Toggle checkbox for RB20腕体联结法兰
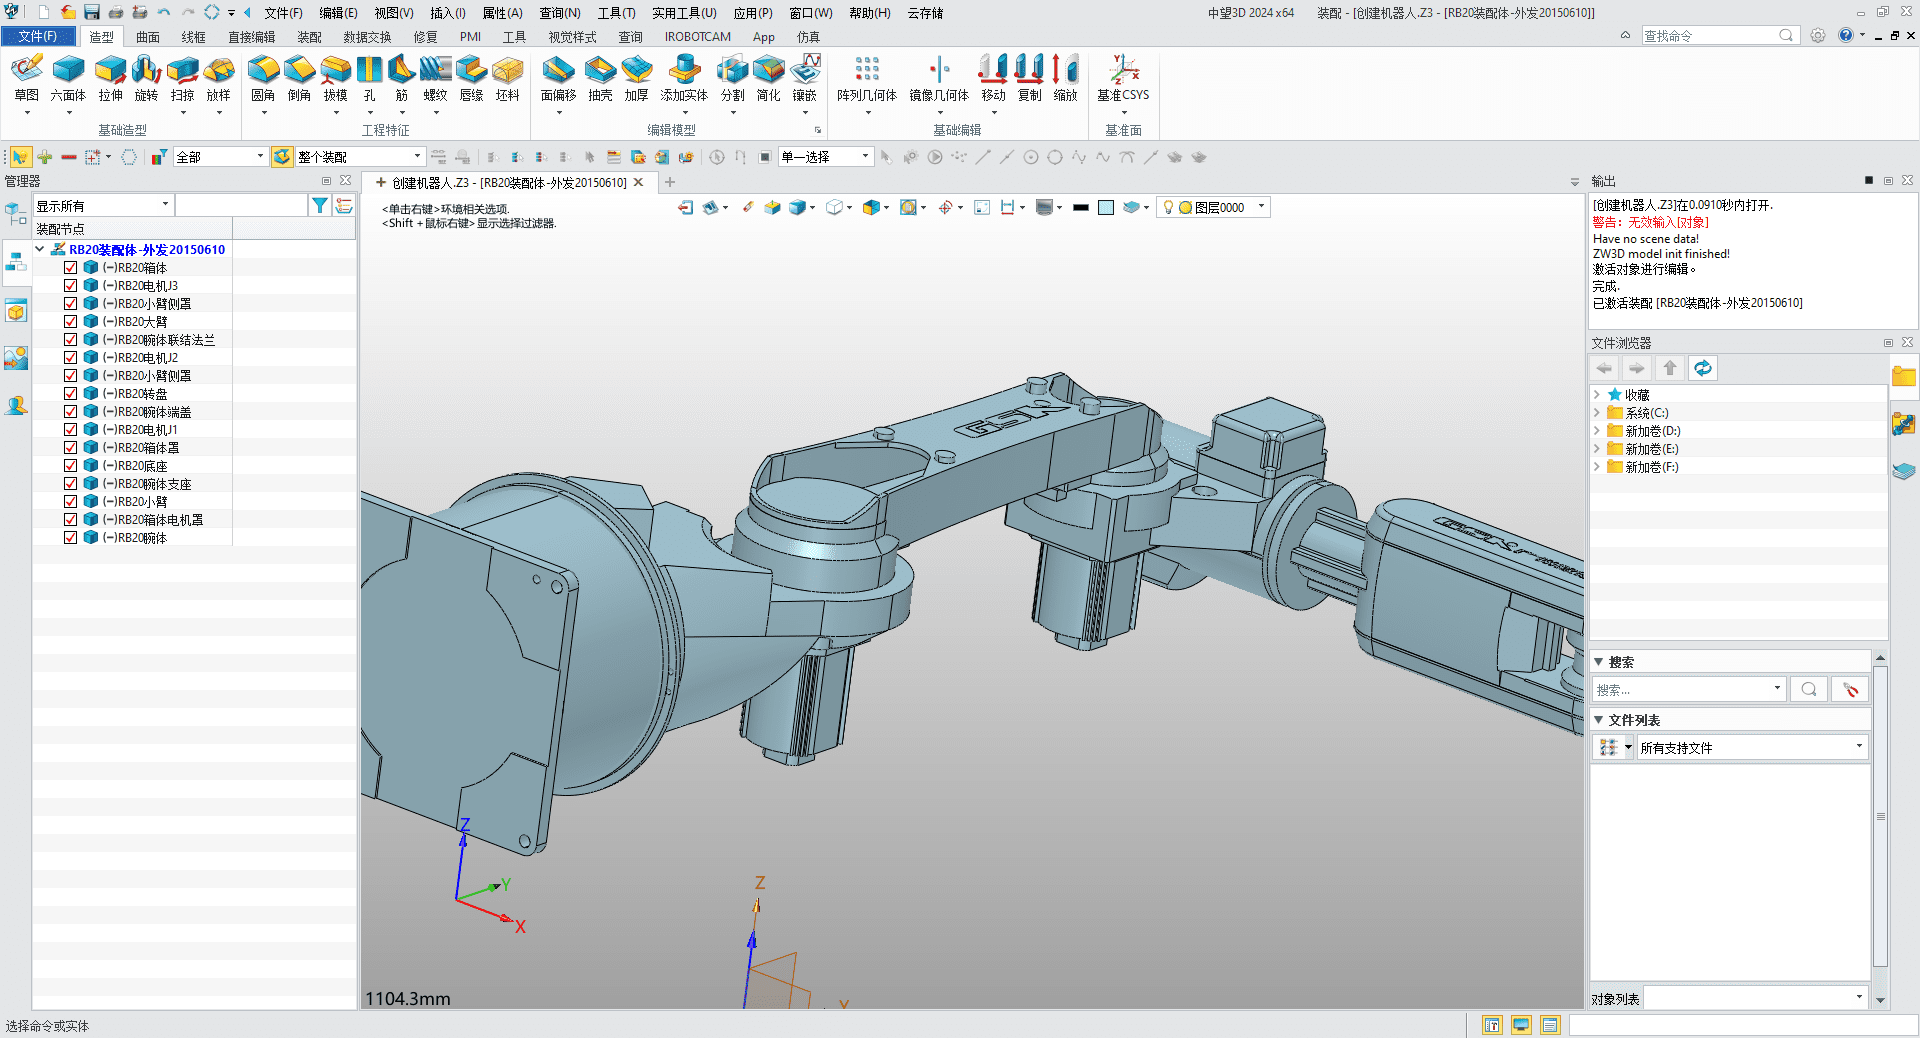 pyautogui.click(x=70, y=339)
